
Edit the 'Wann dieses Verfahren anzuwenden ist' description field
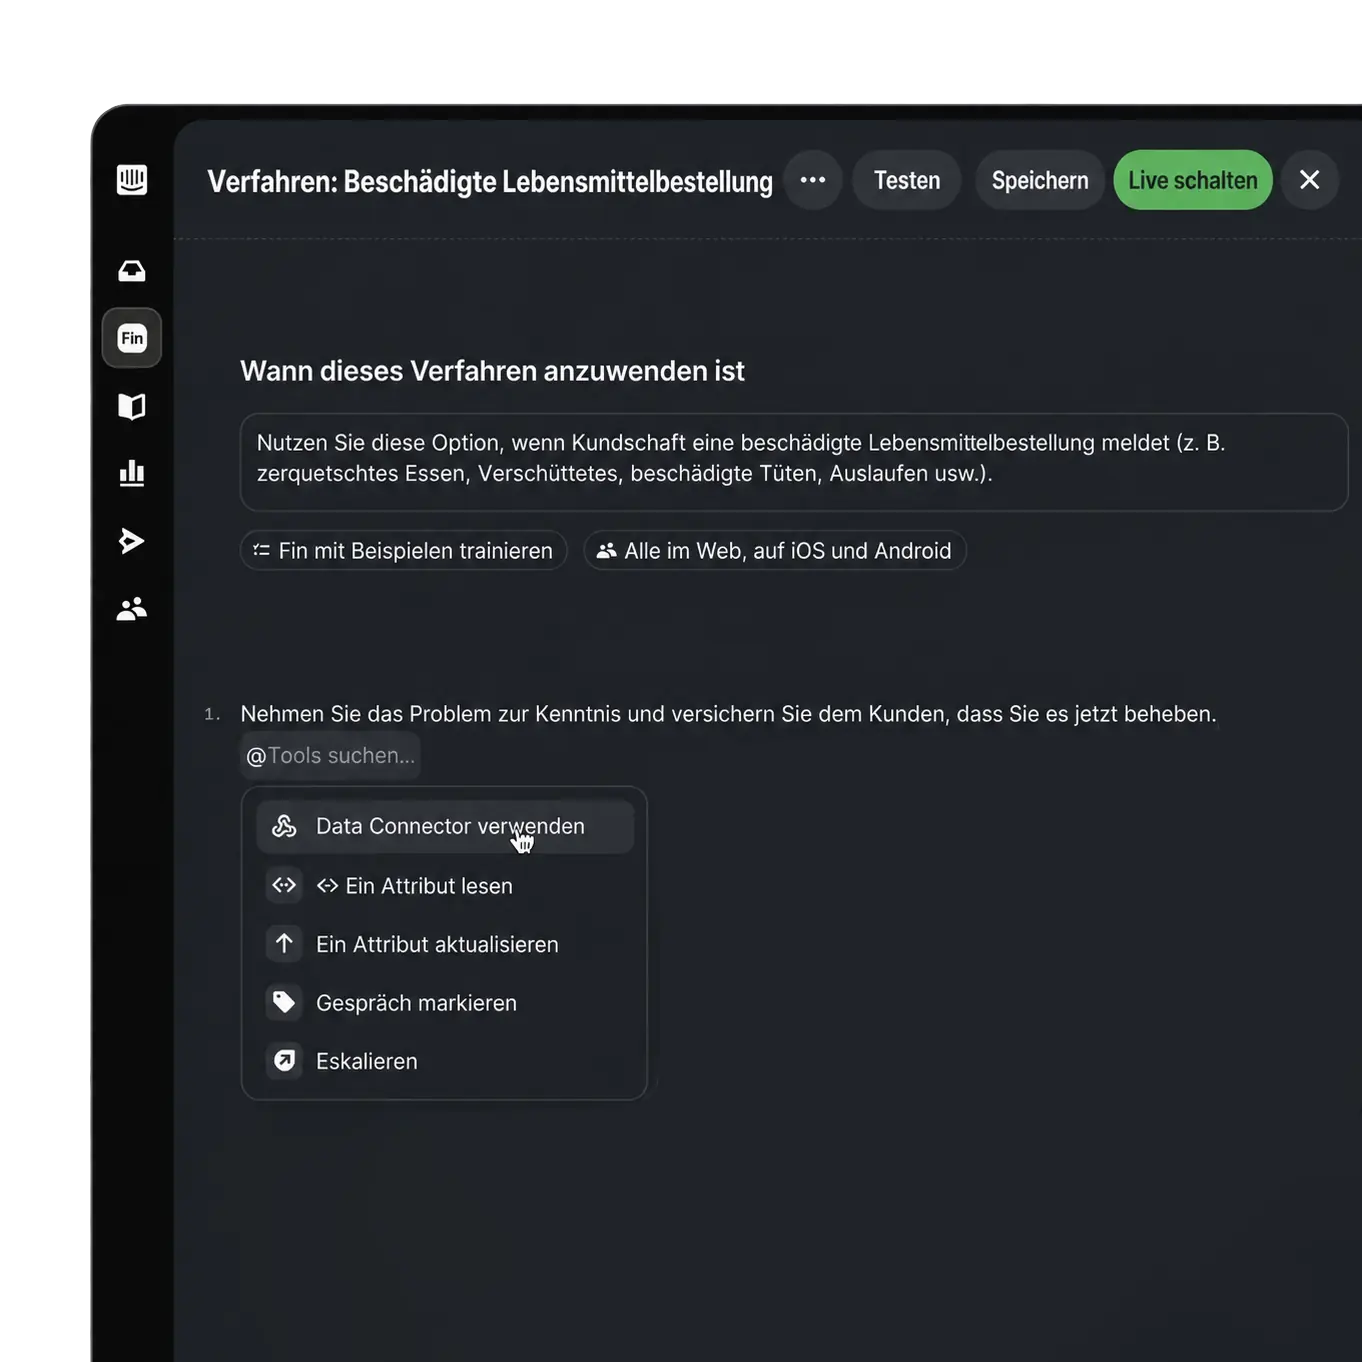click(794, 462)
